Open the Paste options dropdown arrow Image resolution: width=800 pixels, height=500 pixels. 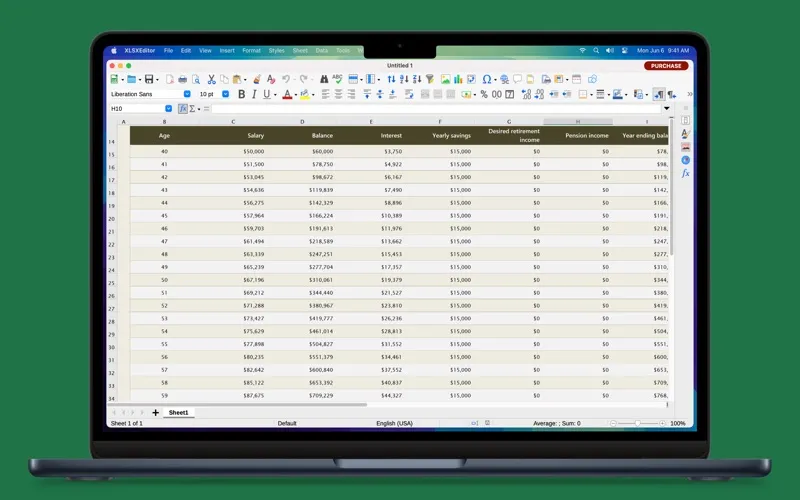point(245,80)
